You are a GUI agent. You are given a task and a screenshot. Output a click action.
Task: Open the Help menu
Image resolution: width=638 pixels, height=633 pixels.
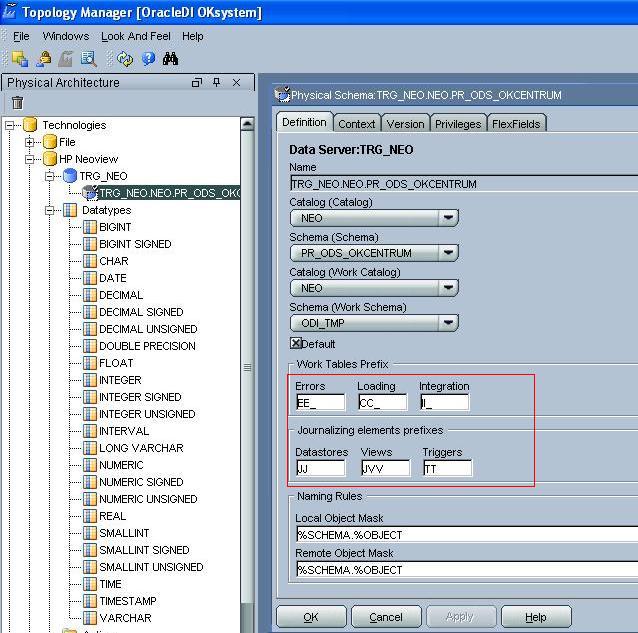[x=192, y=36]
